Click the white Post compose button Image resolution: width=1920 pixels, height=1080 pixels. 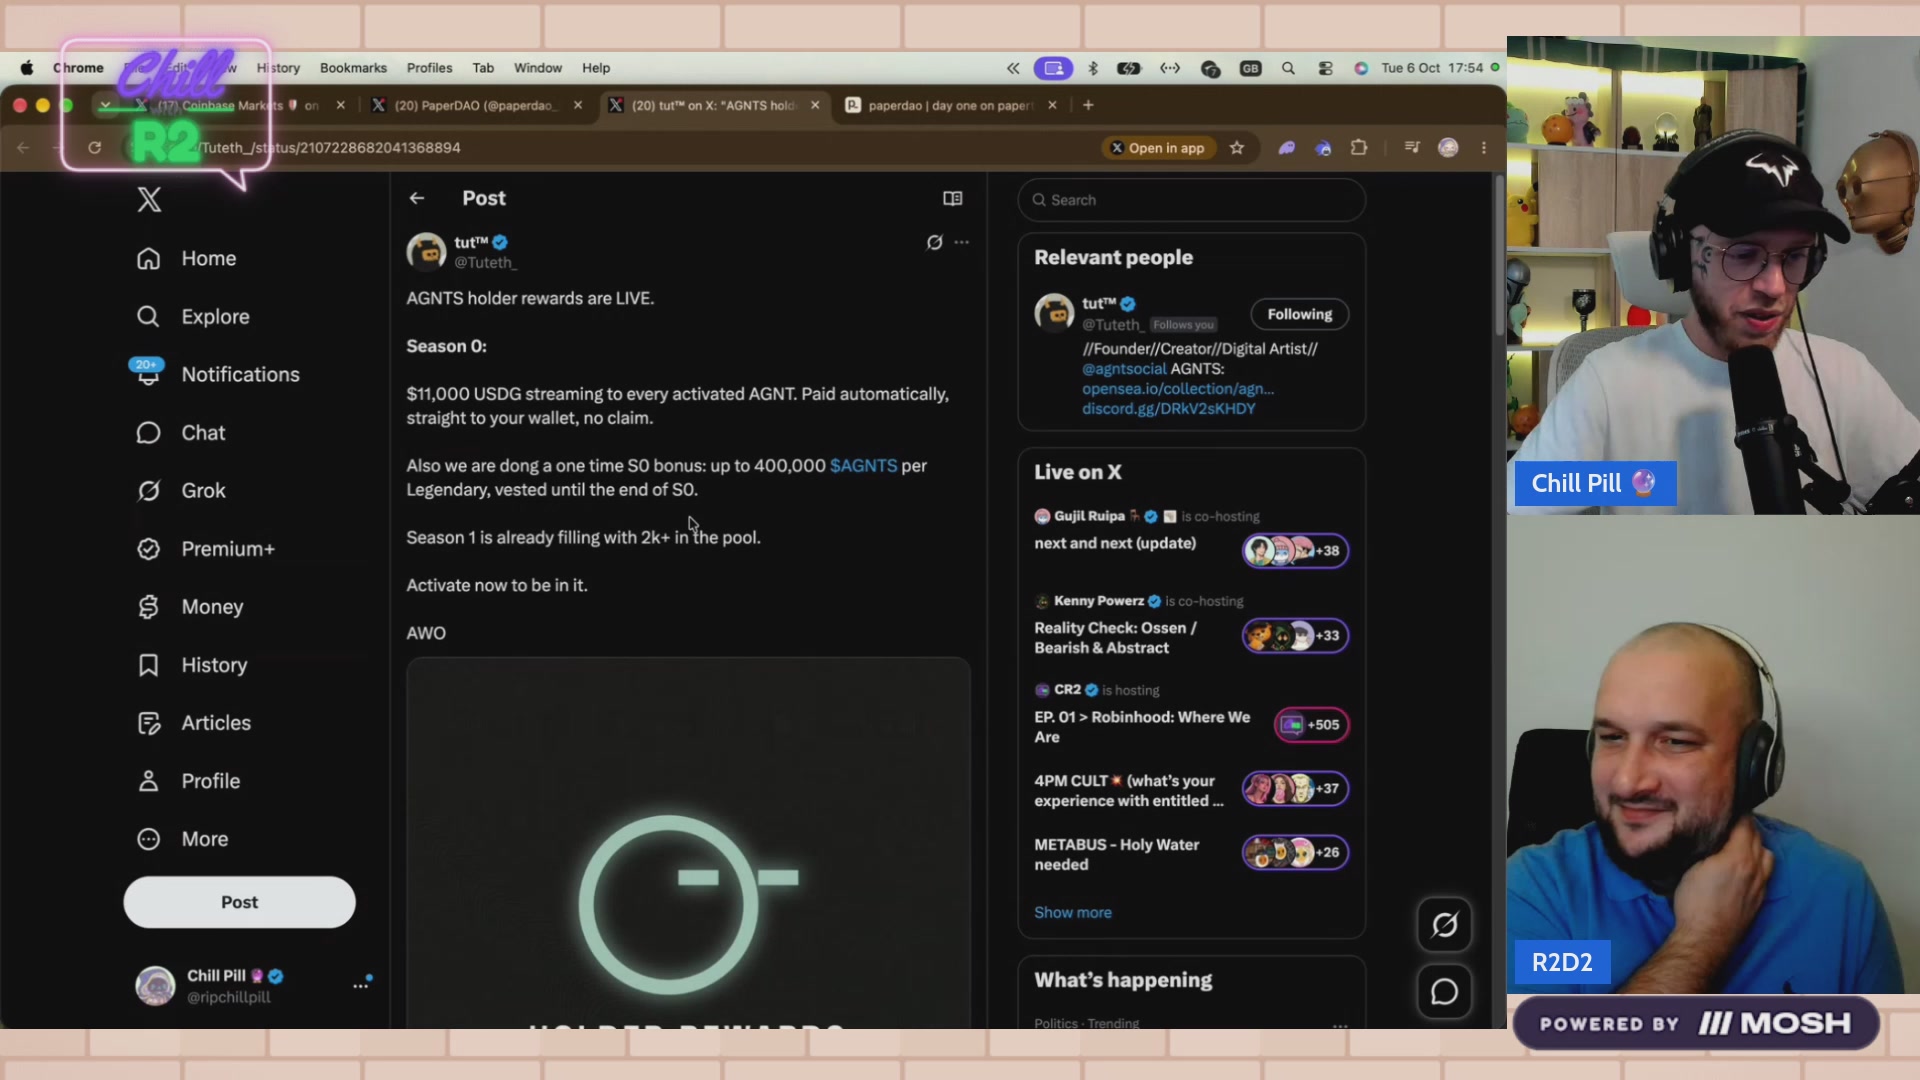pos(239,902)
